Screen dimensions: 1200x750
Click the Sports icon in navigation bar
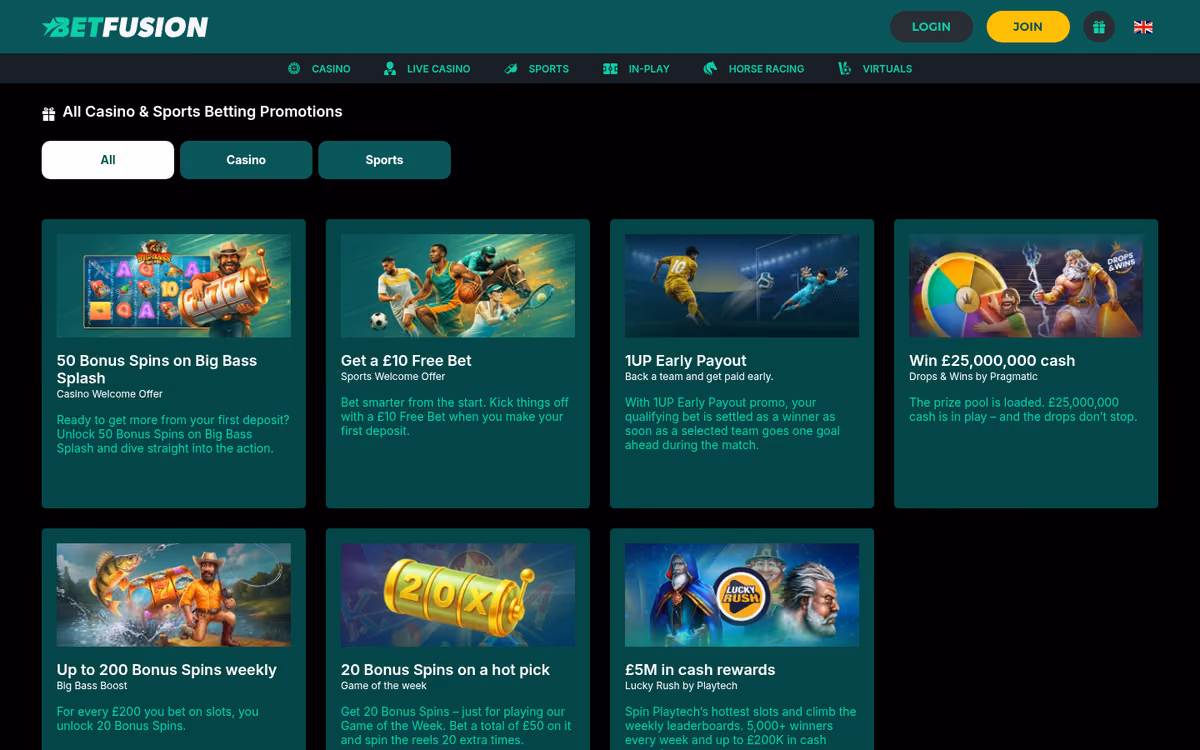[511, 69]
